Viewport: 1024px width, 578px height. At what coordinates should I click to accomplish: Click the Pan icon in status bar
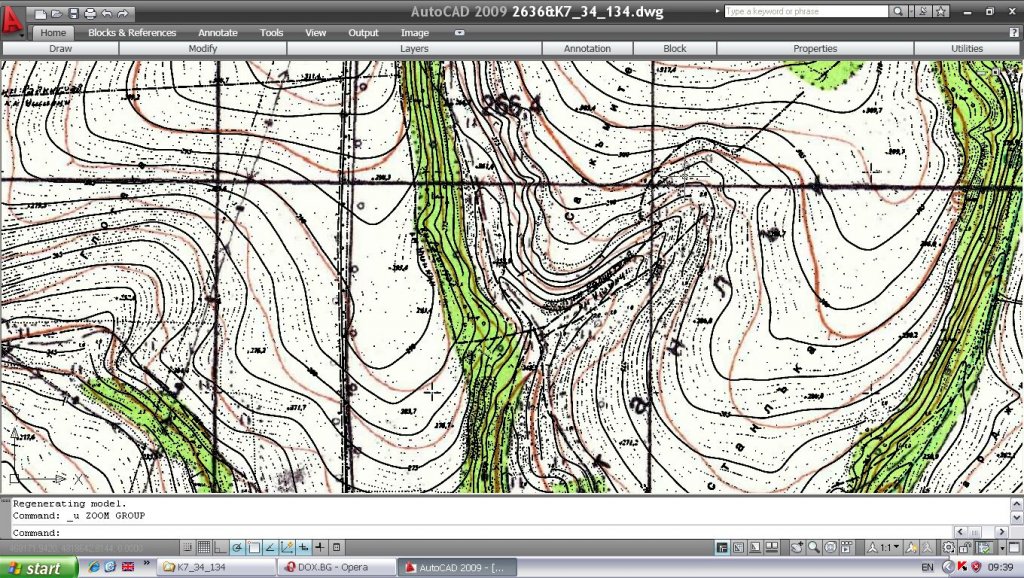[x=797, y=547]
